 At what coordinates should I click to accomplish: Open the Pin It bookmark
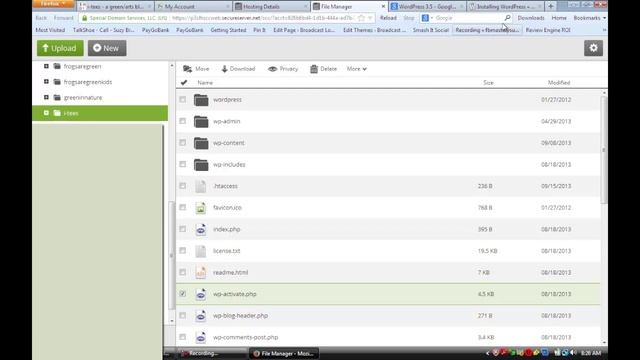point(259,30)
